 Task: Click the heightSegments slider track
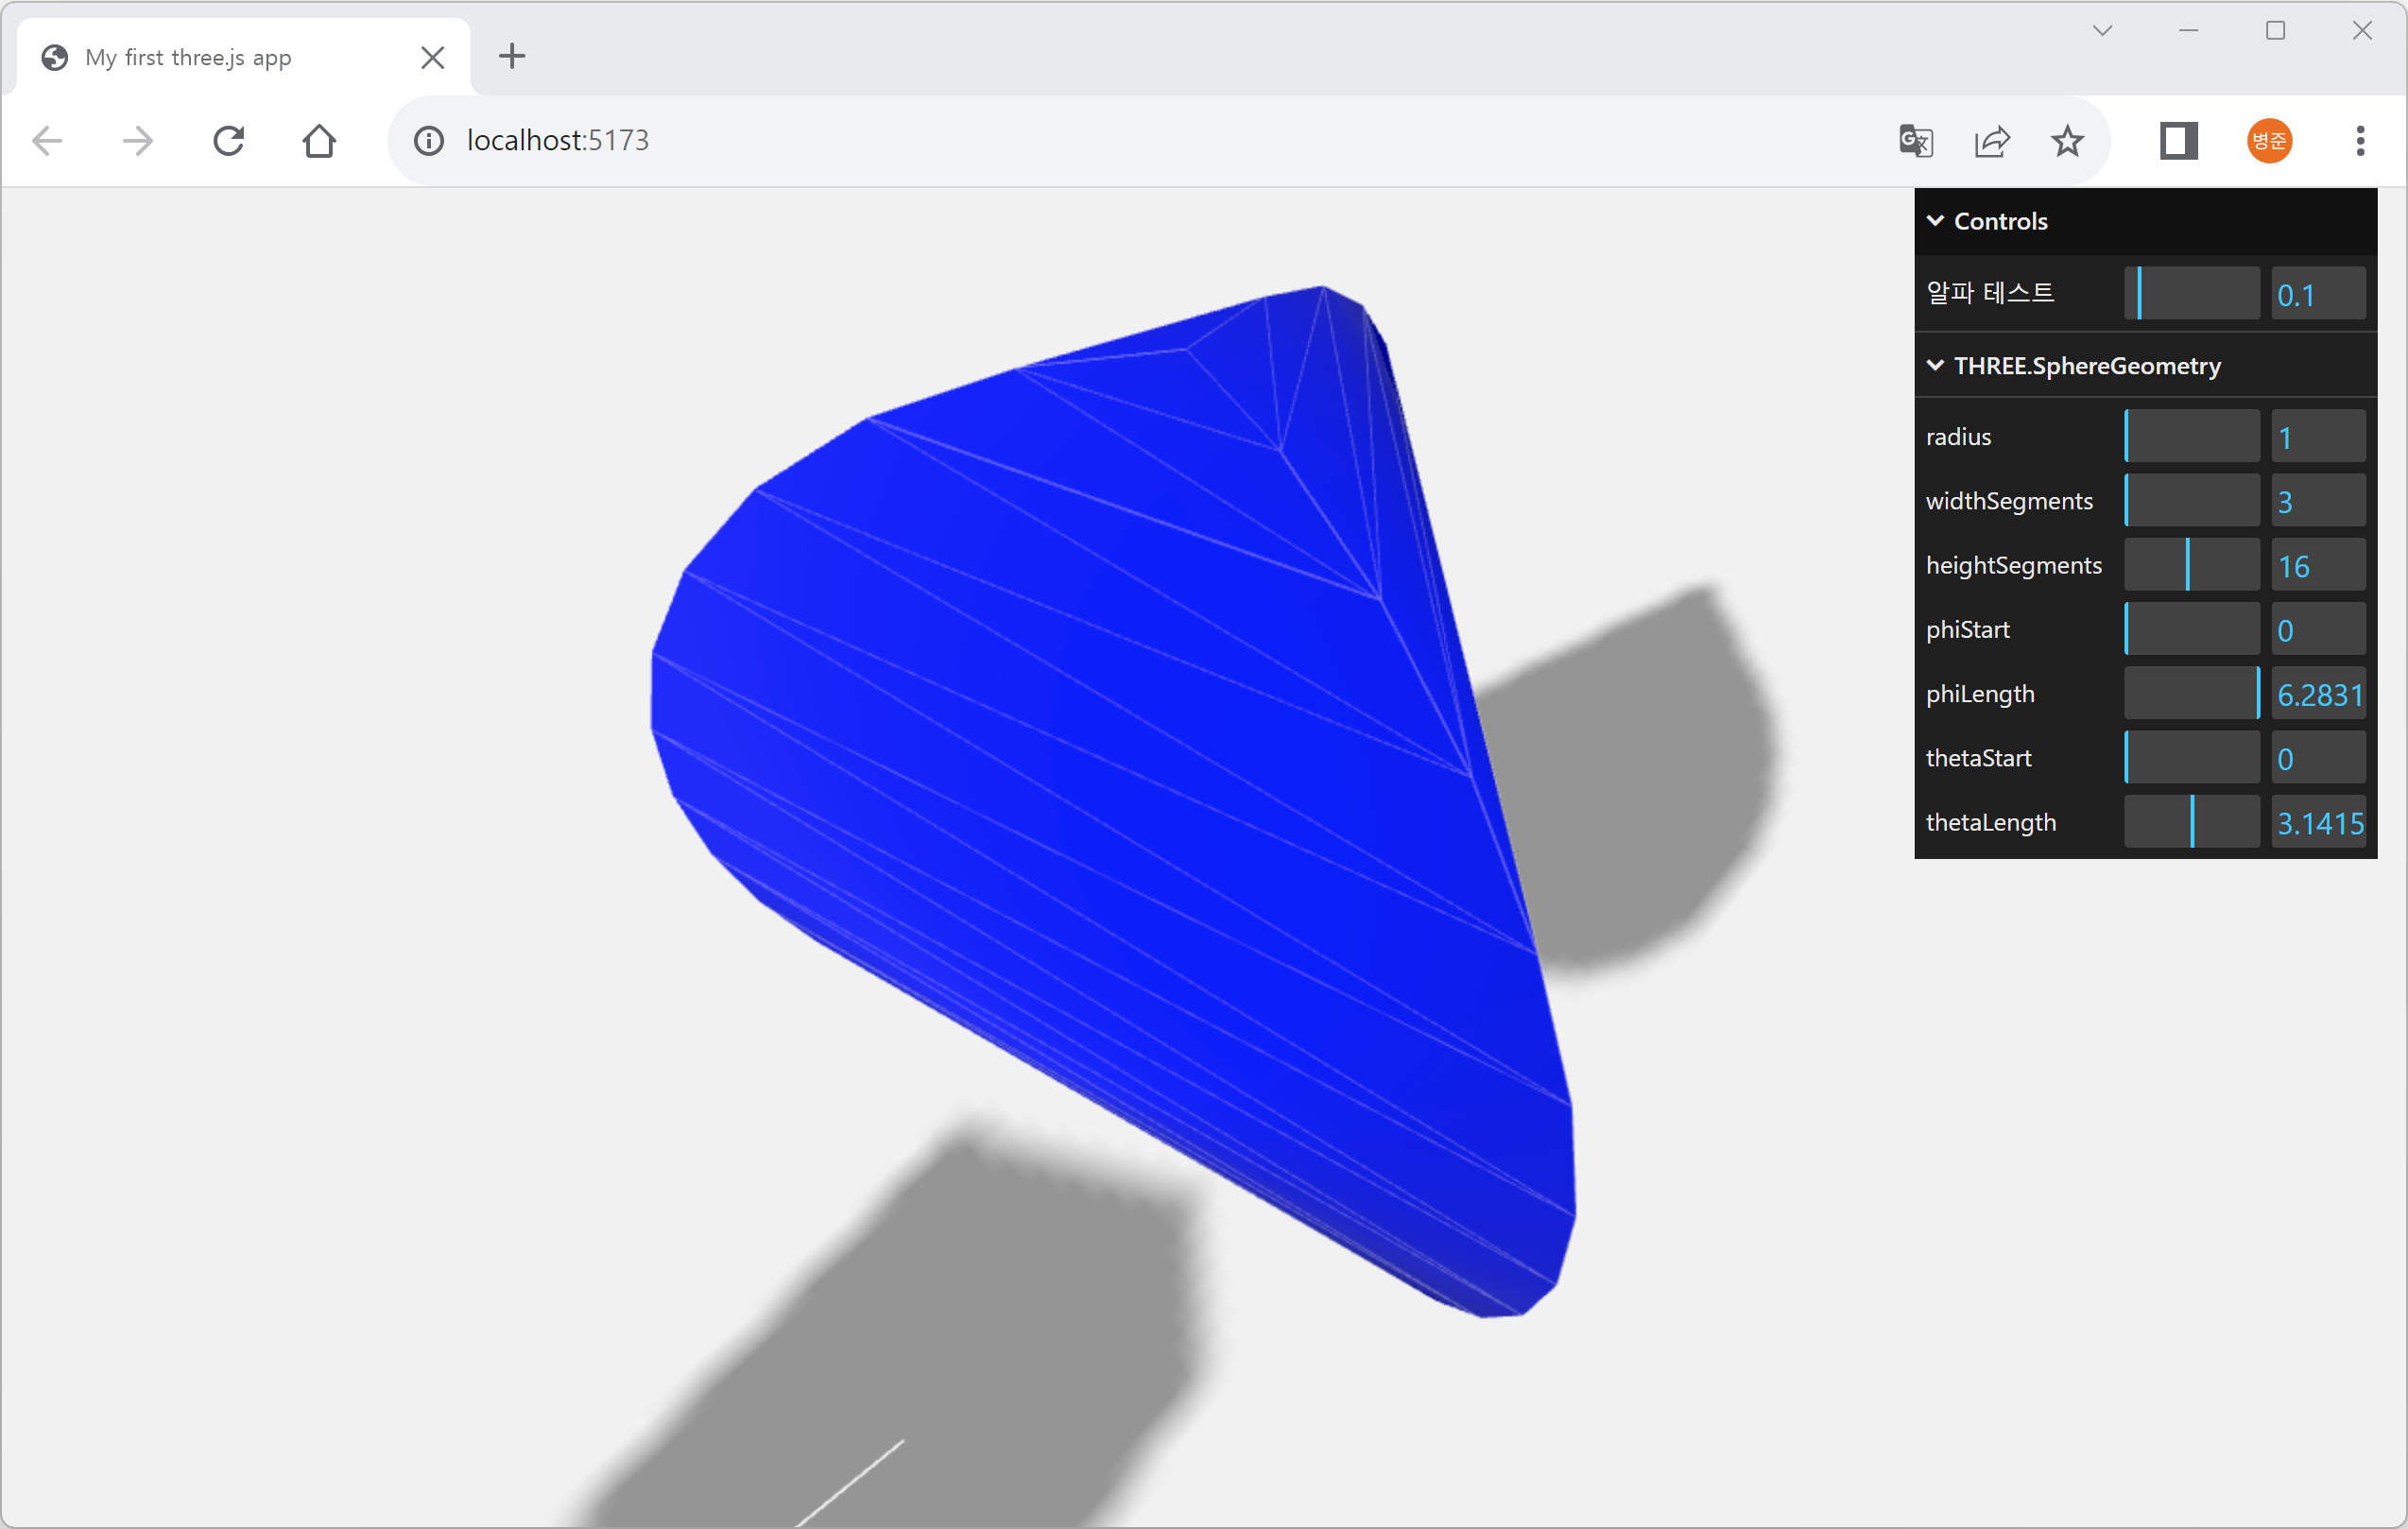pyautogui.click(x=2191, y=565)
